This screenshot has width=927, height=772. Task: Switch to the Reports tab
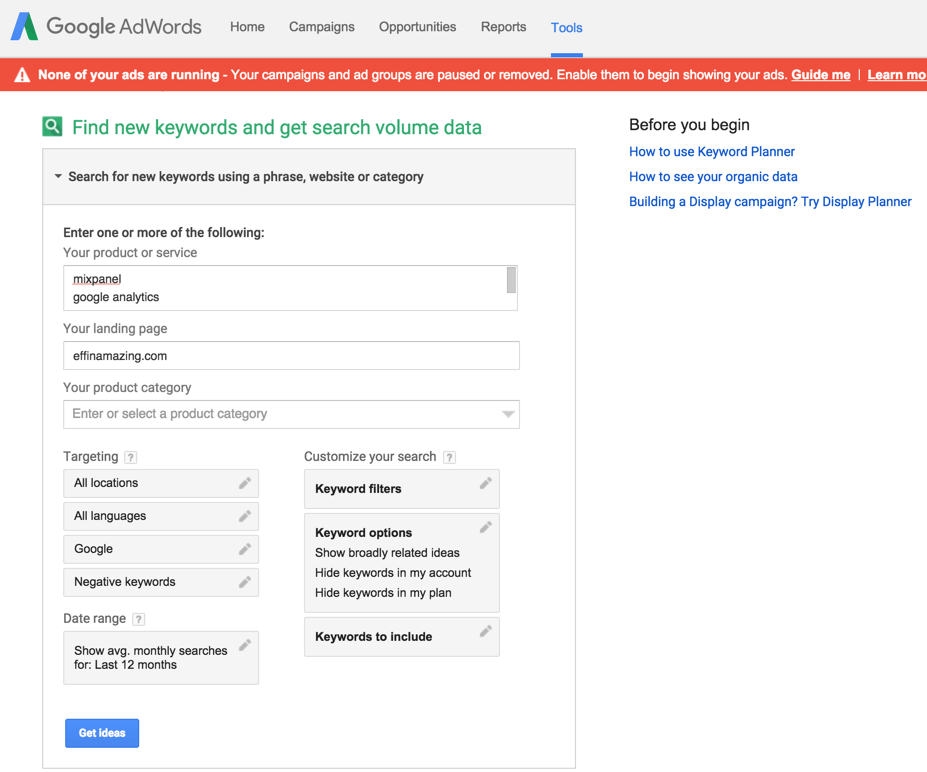(503, 27)
